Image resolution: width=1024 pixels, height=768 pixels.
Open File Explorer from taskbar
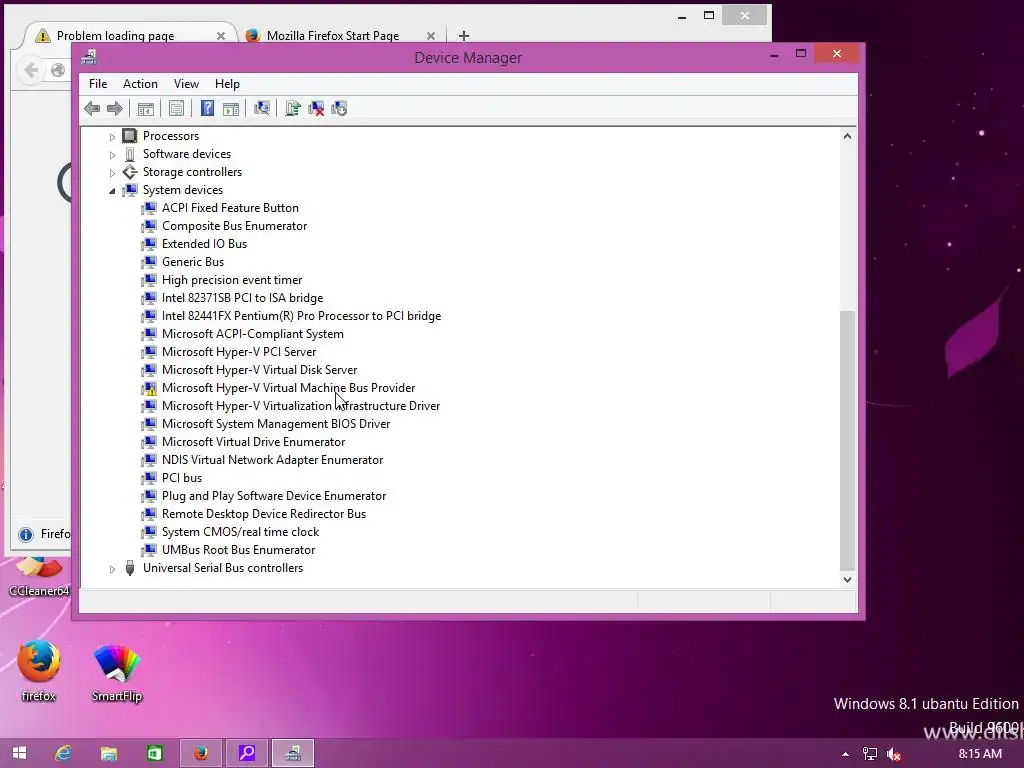pyautogui.click(x=108, y=753)
